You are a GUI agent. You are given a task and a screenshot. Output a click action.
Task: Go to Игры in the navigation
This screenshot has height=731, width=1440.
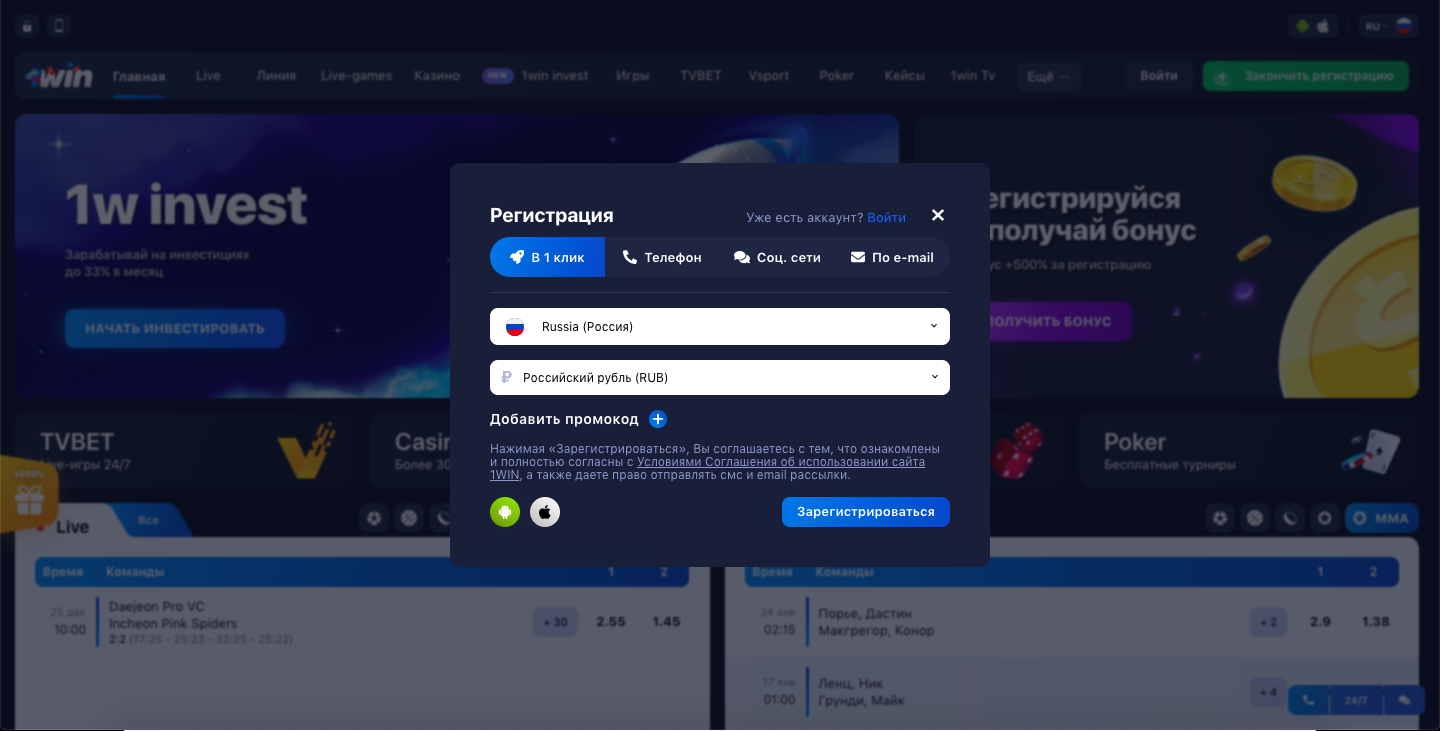tap(632, 76)
